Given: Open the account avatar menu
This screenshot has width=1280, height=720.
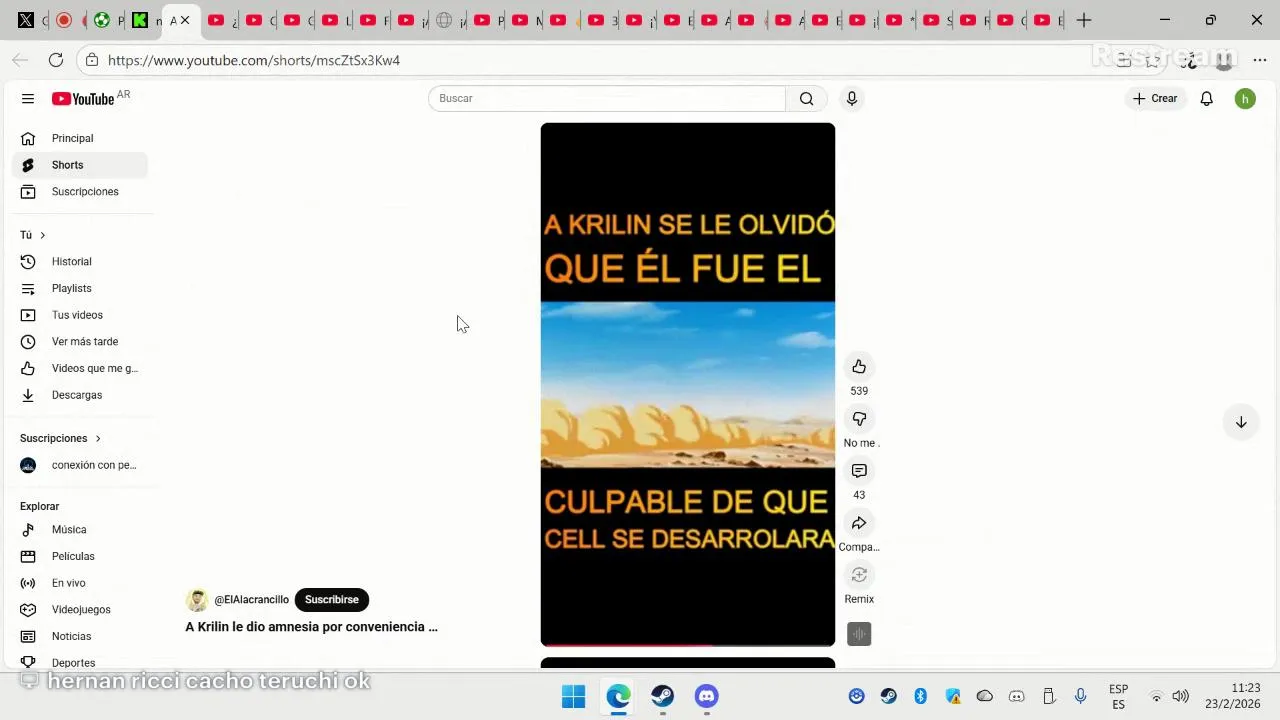Looking at the screenshot, I should tap(1245, 98).
